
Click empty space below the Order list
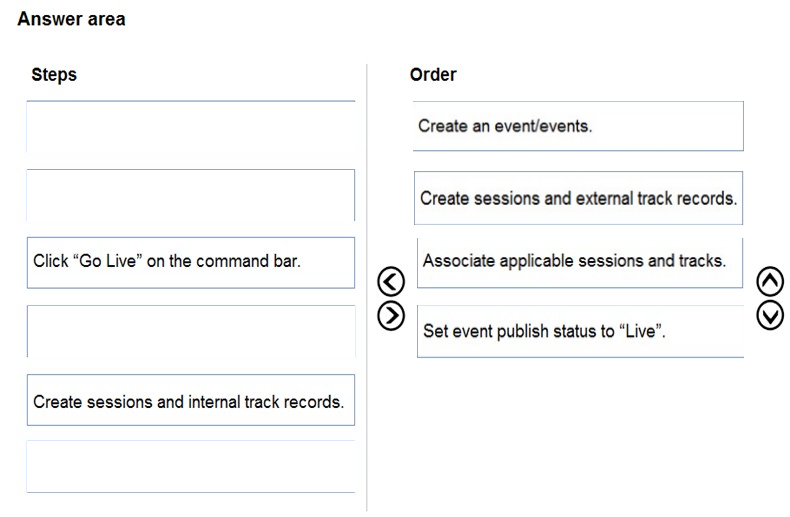(x=578, y=433)
